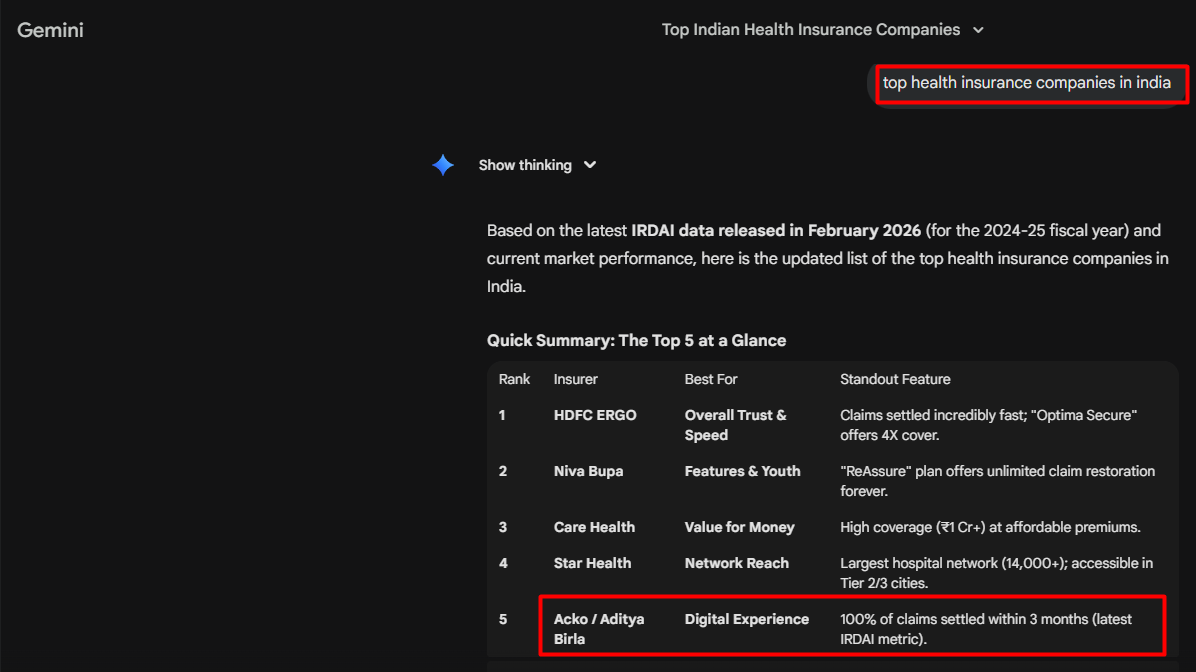
Task: Click the bold 'IRDAI data released in February 2026' text
Action: point(776,230)
